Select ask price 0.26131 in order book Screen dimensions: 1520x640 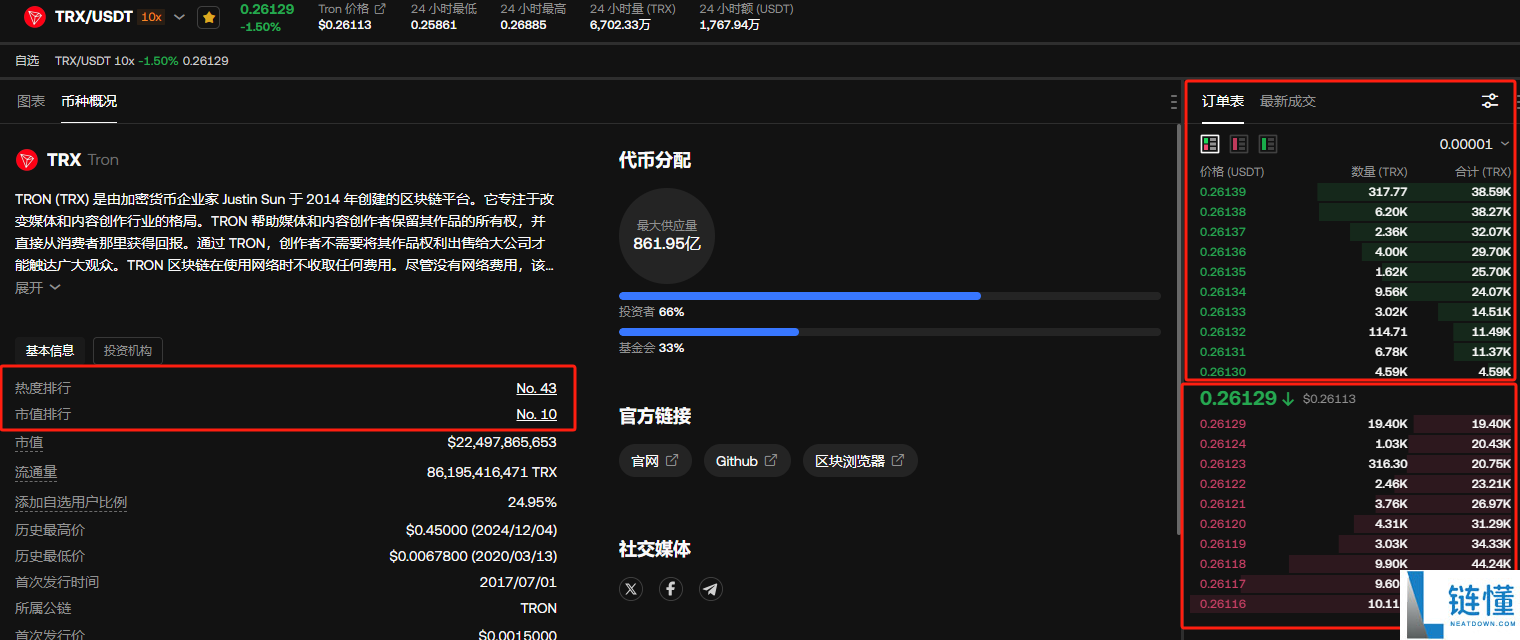[1223, 351]
